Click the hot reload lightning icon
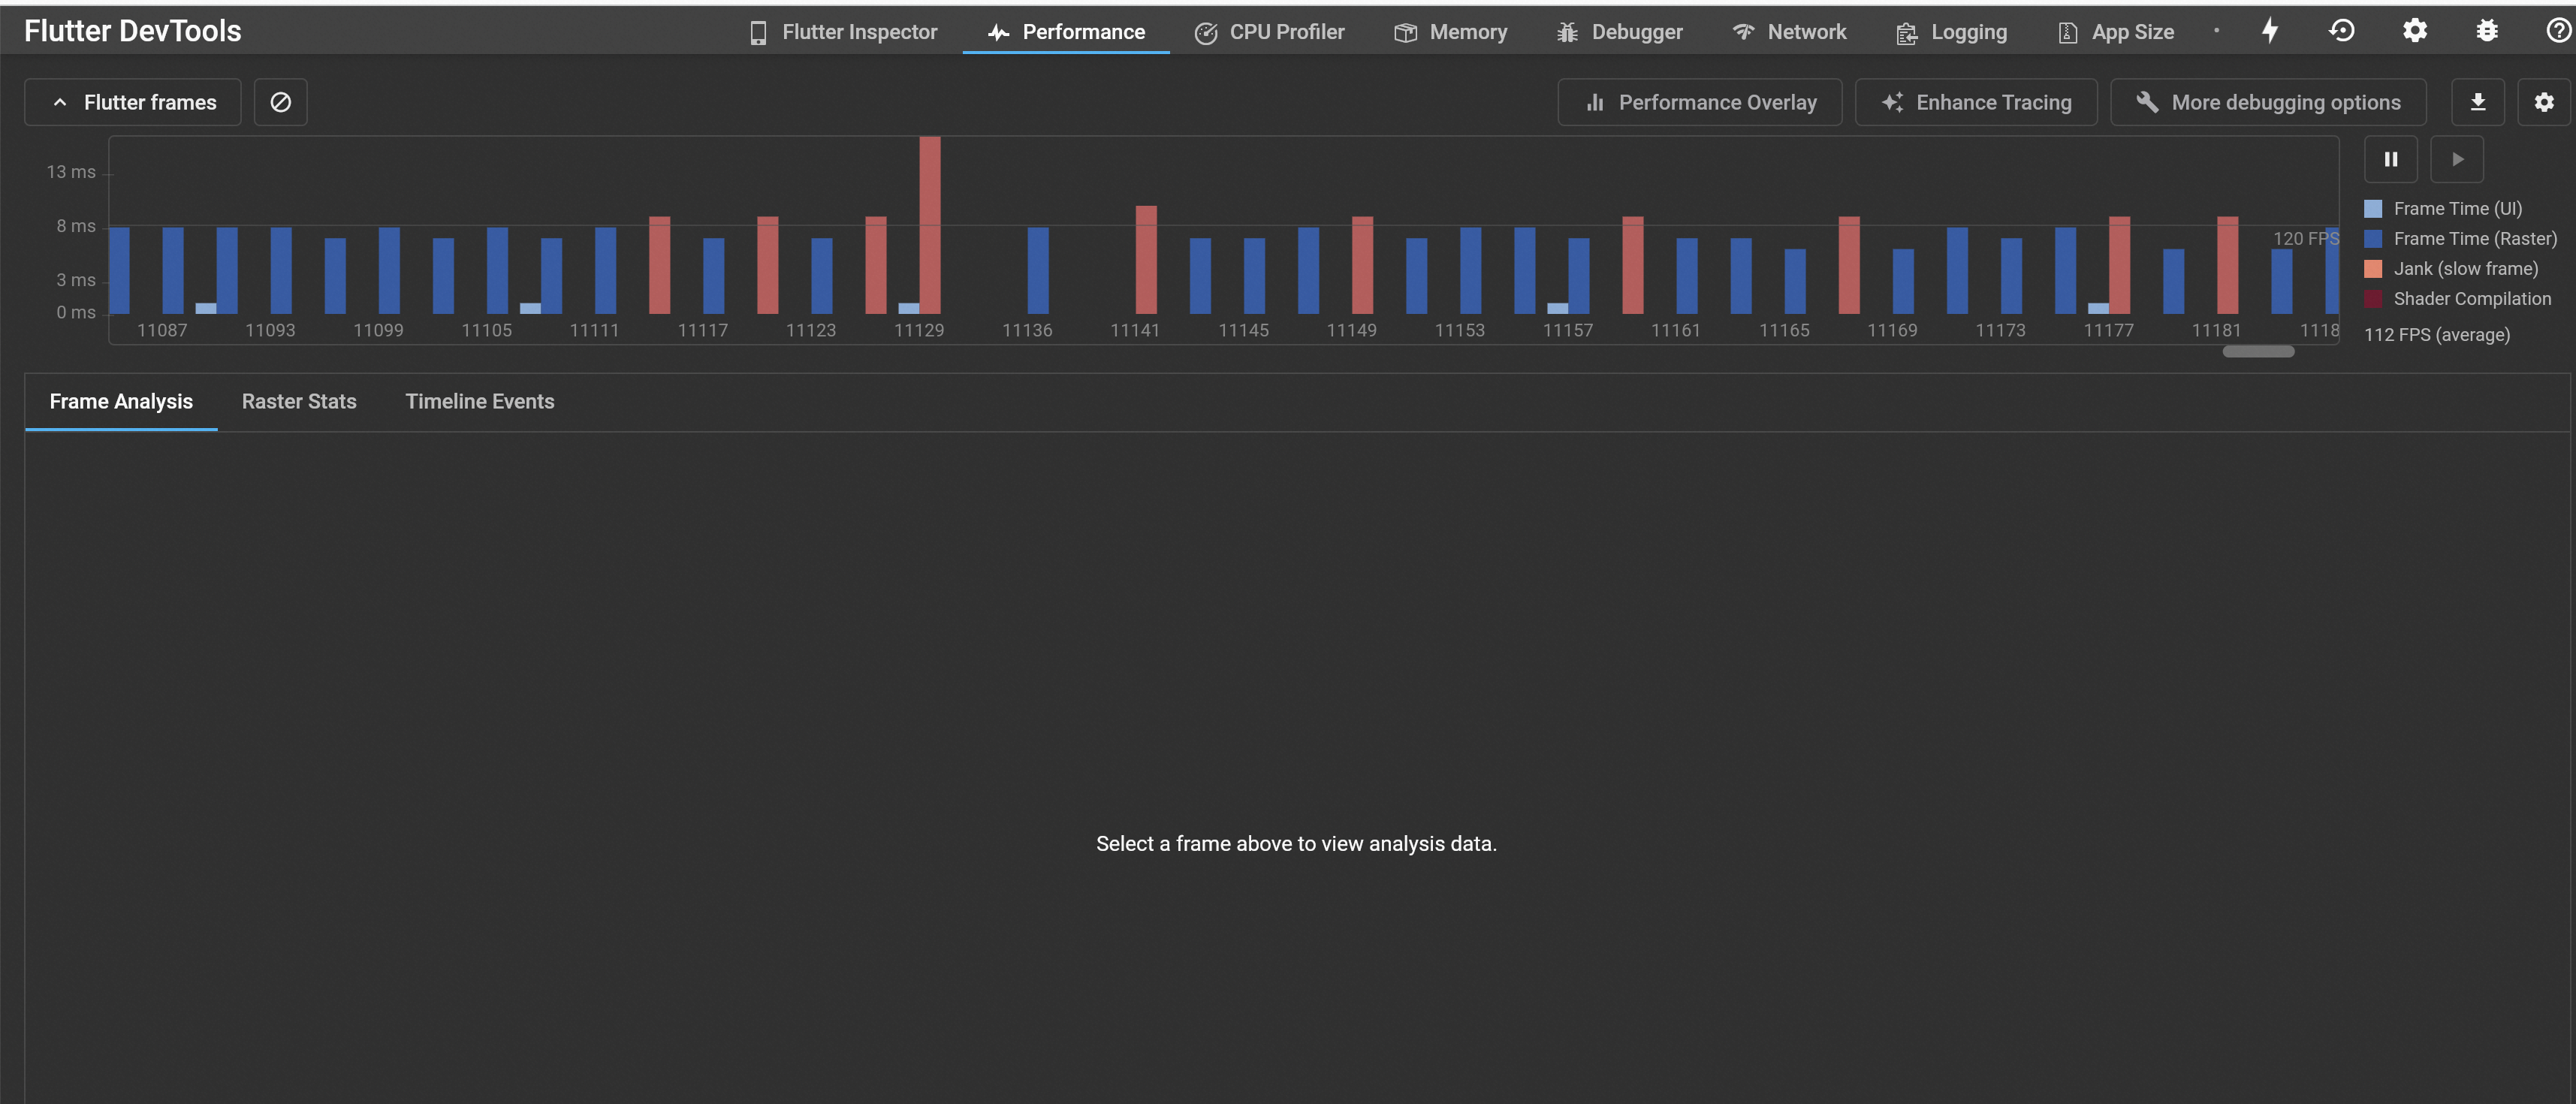Viewport: 2576px width, 1104px height. pos(2270,31)
